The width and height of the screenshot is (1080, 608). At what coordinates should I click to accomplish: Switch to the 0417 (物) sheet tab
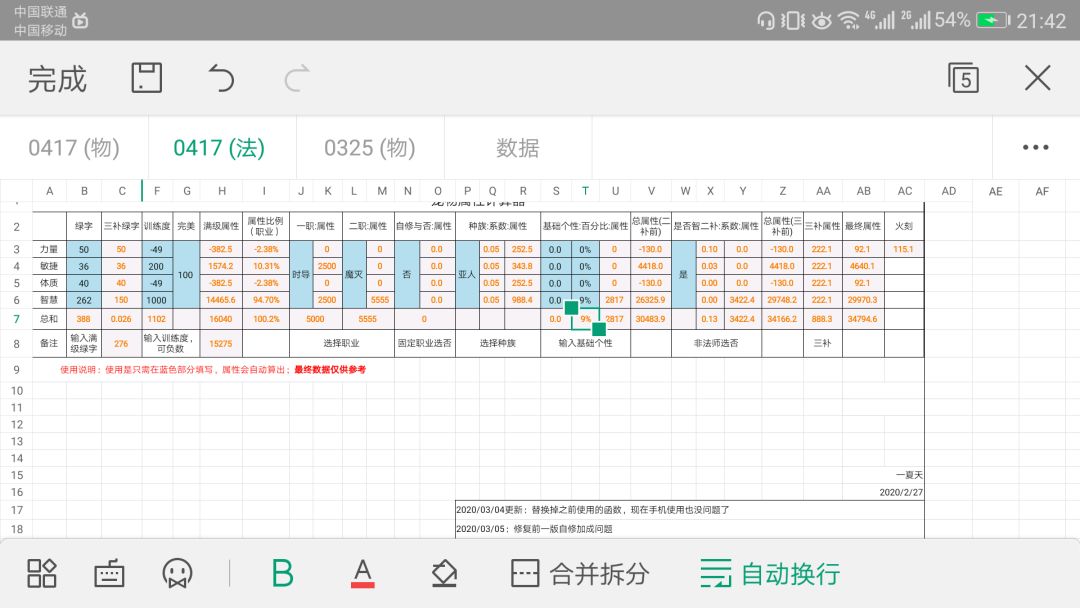[x=74, y=147]
